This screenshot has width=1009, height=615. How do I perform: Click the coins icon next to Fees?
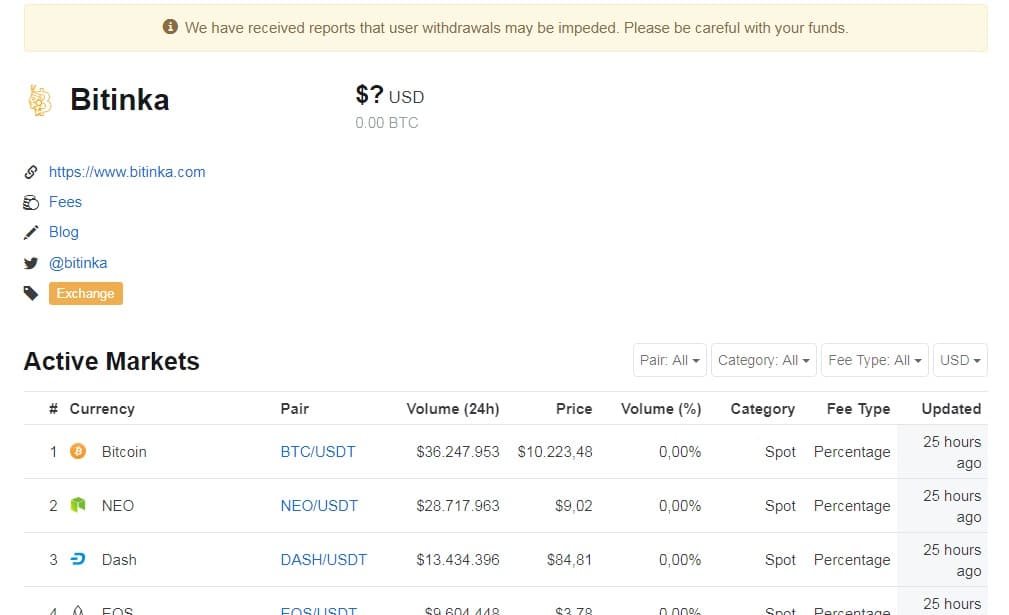pos(31,203)
